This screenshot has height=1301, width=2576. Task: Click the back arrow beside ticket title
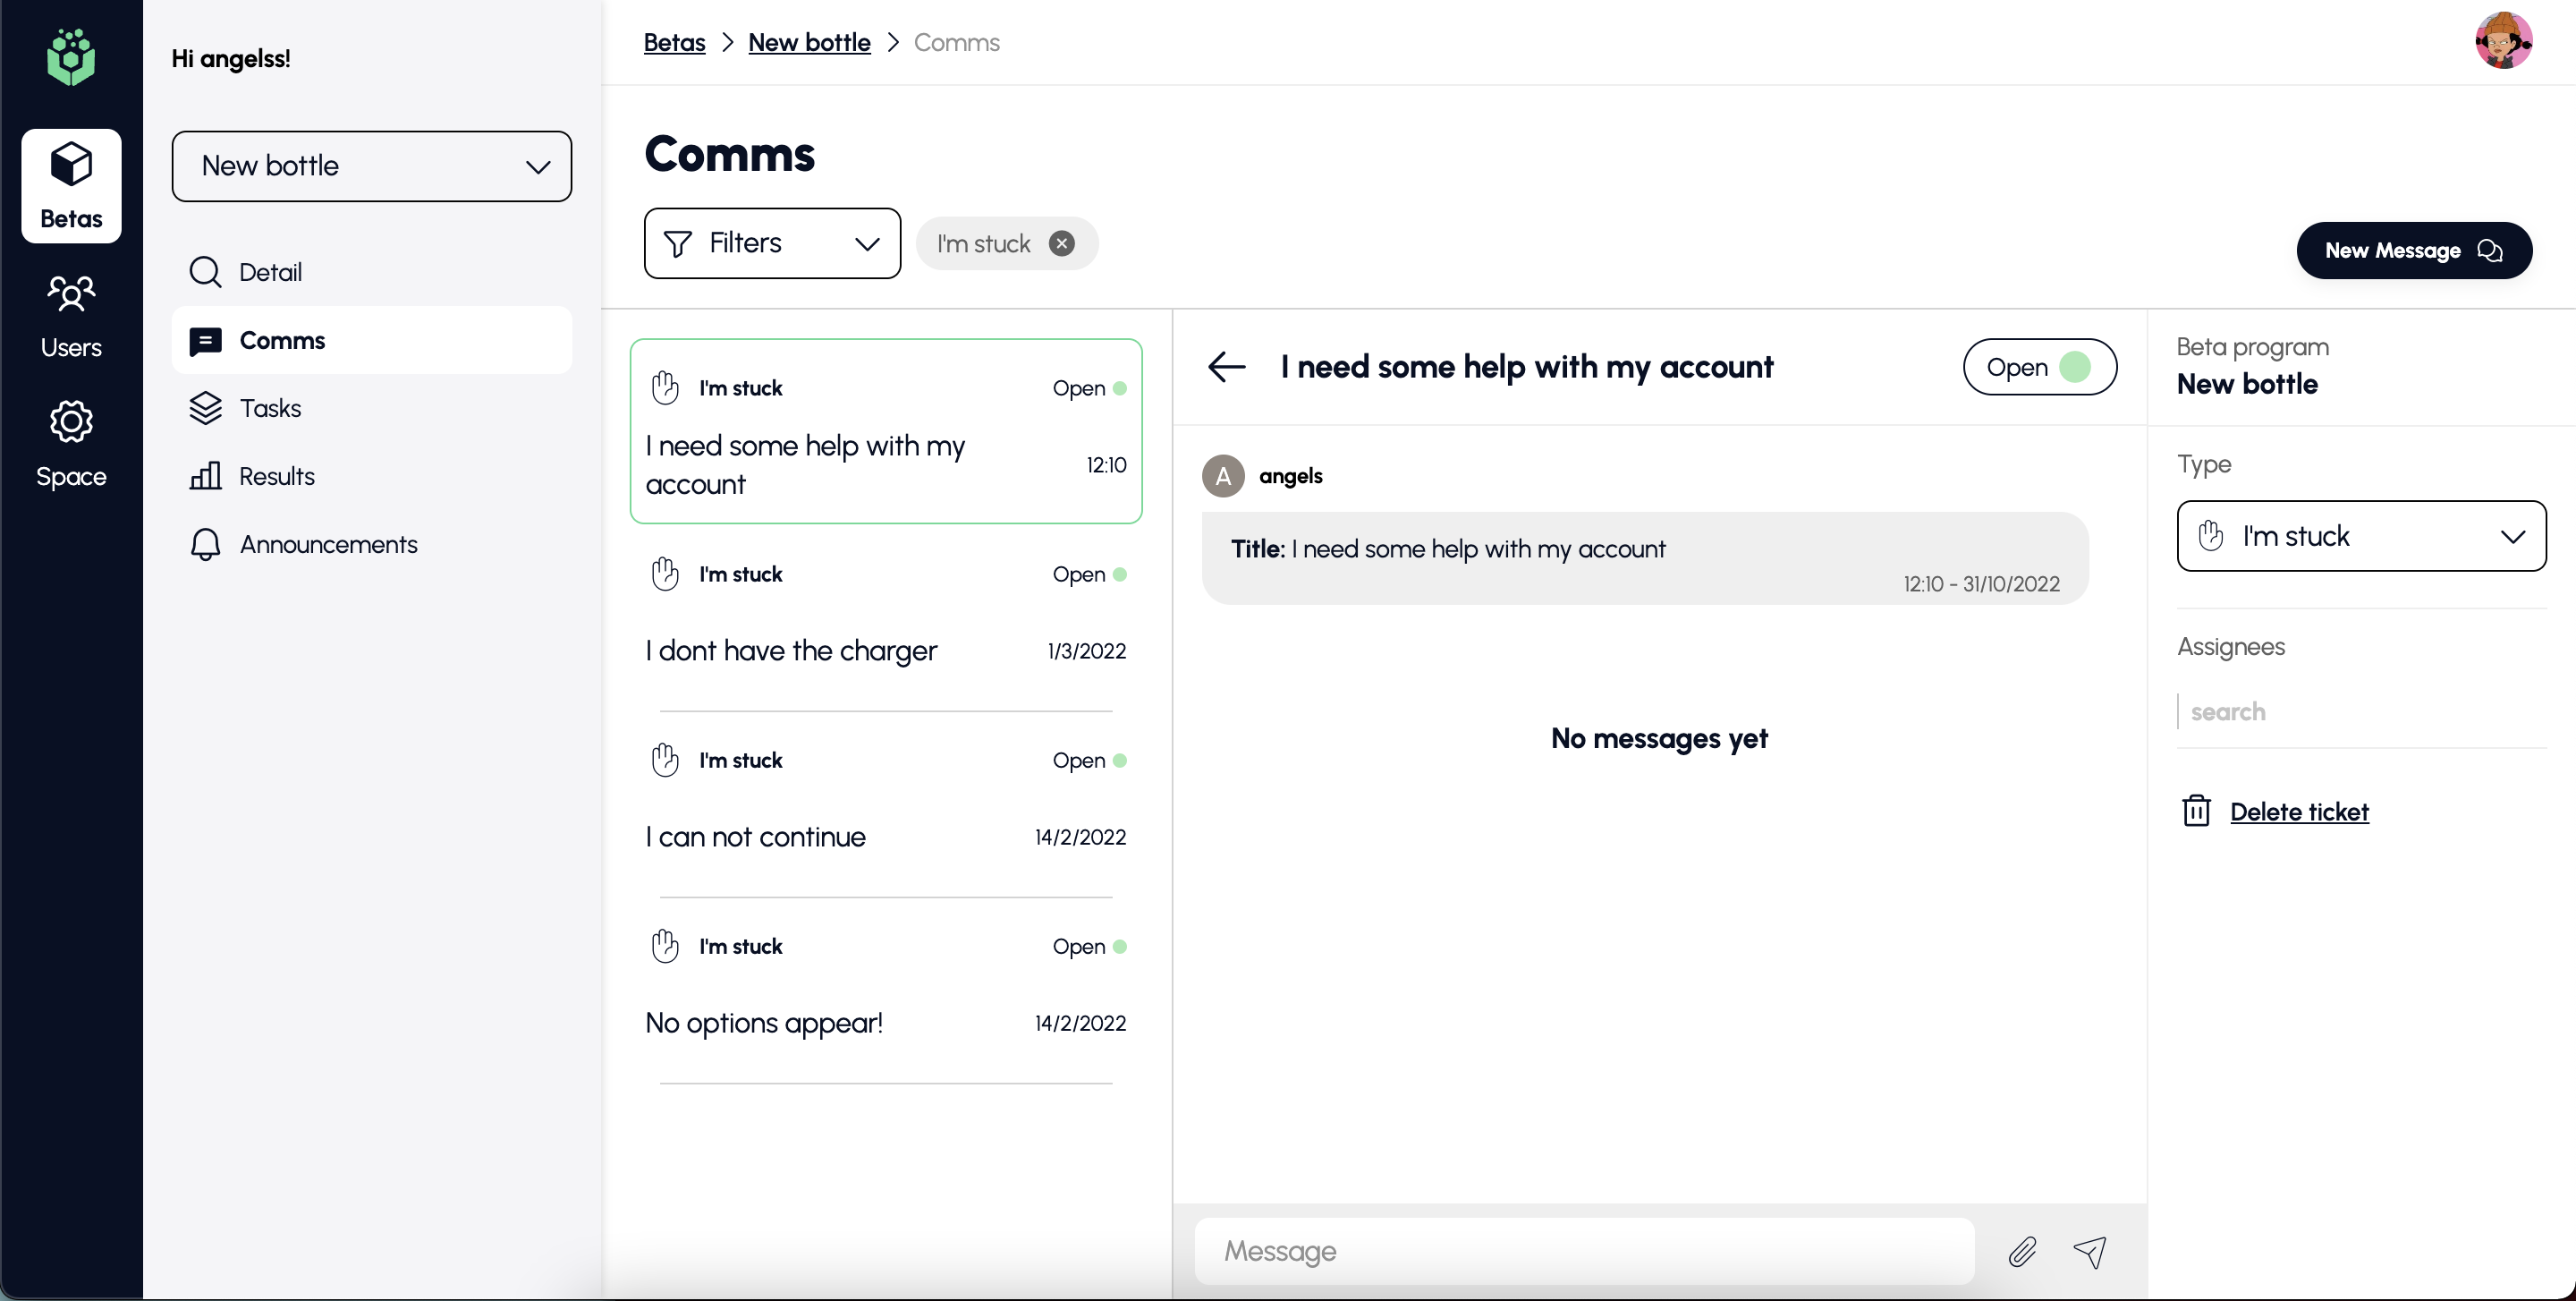pyautogui.click(x=1226, y=367)
